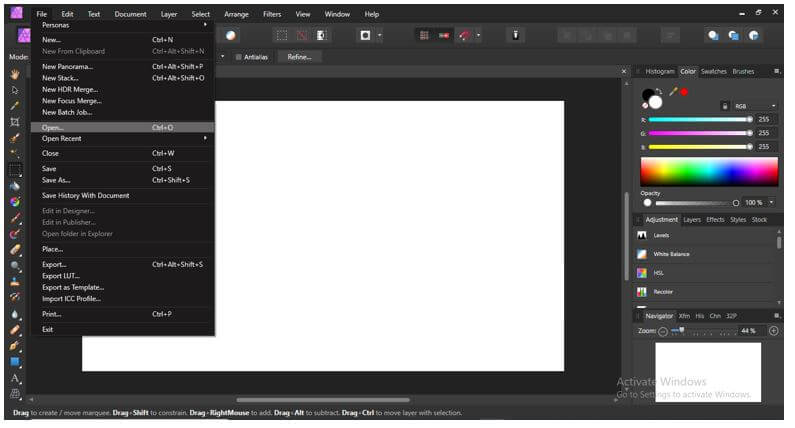Select the Artistic Text tool
The height and width of the screenshot is (428, 795).
coord(15,378)
